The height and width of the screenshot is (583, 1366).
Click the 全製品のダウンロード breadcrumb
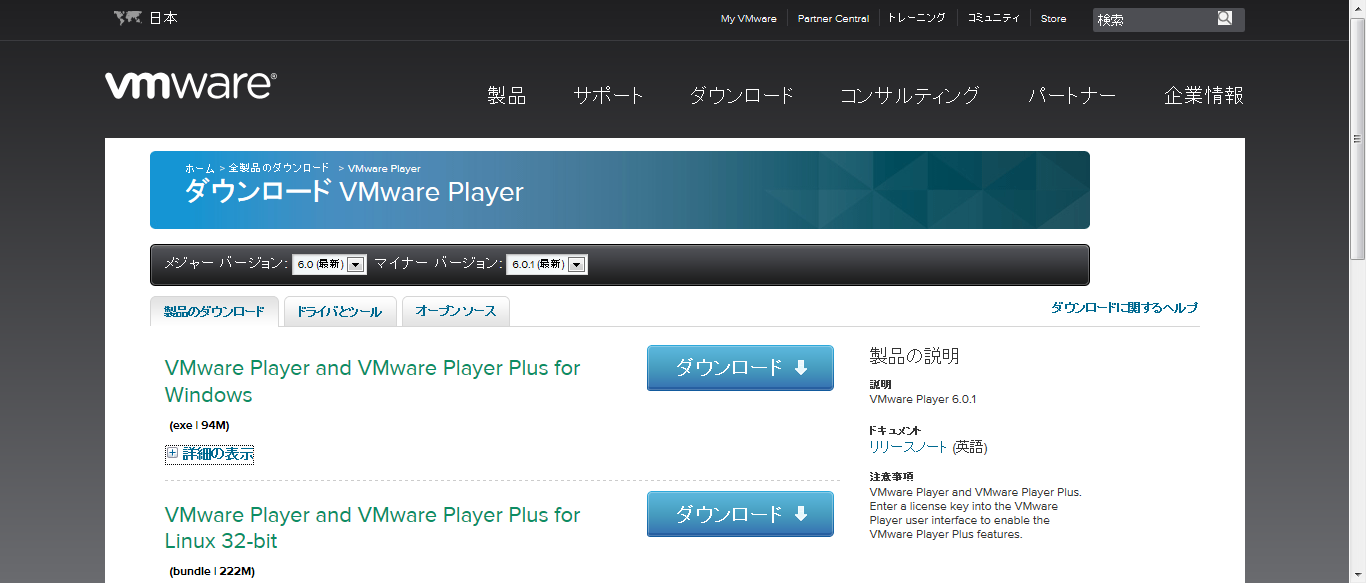(x=279, y=168)
